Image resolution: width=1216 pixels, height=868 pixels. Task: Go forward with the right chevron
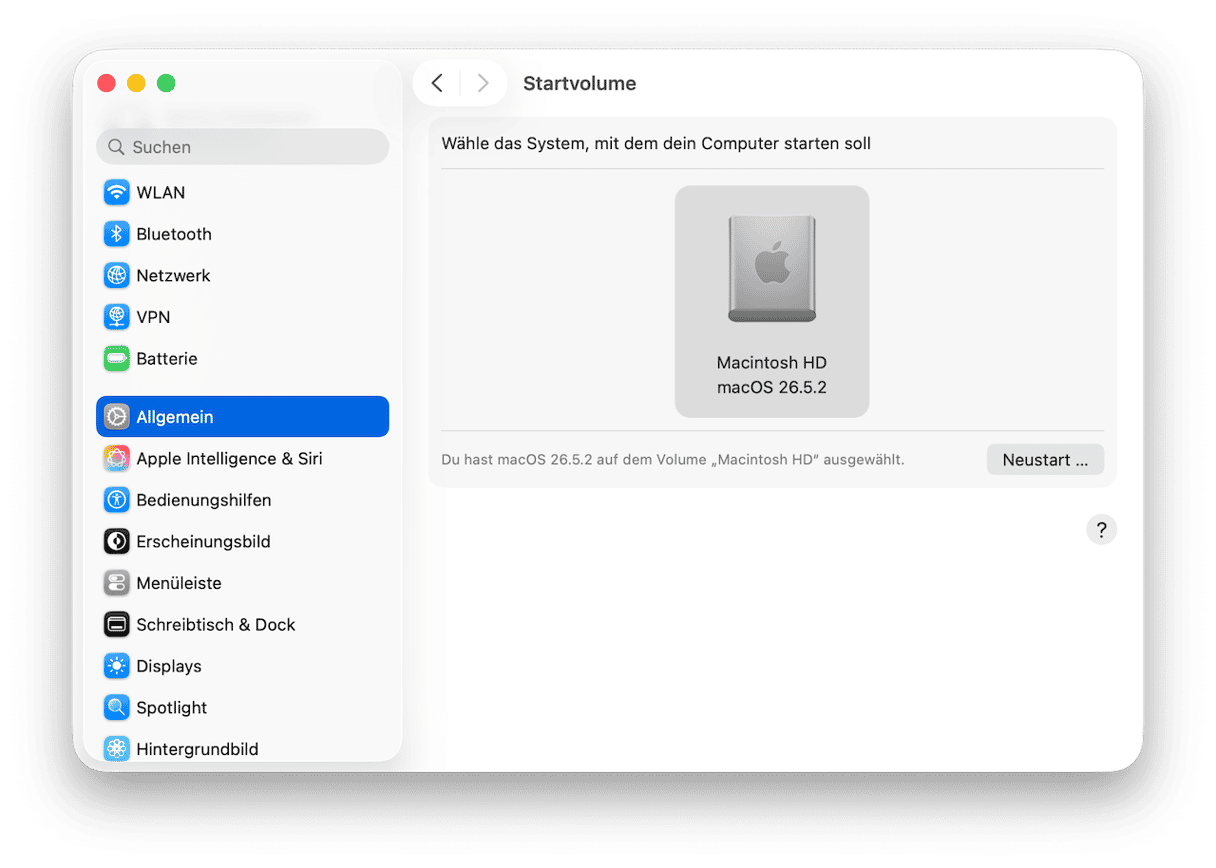tap(483, 83)
